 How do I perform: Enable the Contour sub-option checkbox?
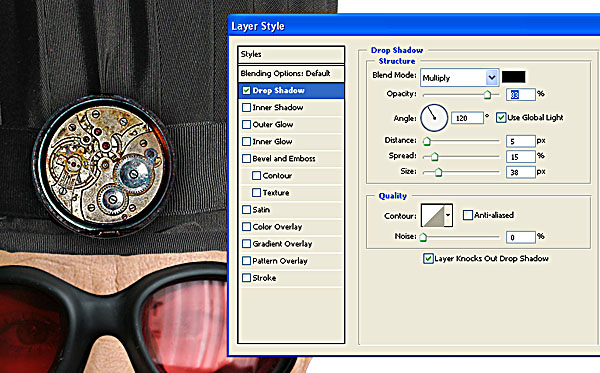point(256,176)
